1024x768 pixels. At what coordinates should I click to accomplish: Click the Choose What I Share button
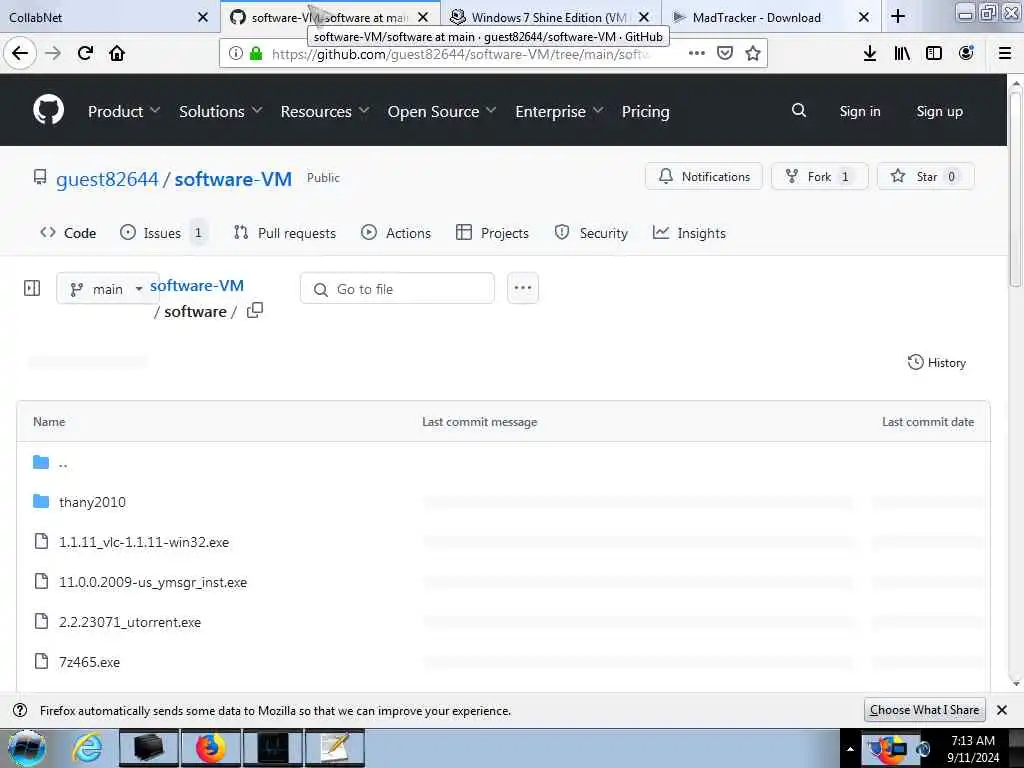(x=924, y=710)
